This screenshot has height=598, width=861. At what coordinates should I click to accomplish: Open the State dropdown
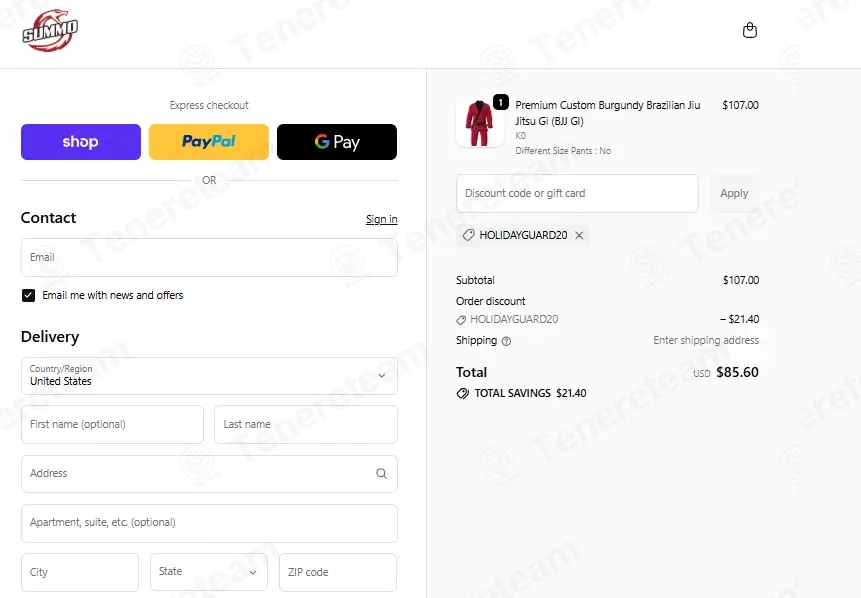(x=209, y=572)
